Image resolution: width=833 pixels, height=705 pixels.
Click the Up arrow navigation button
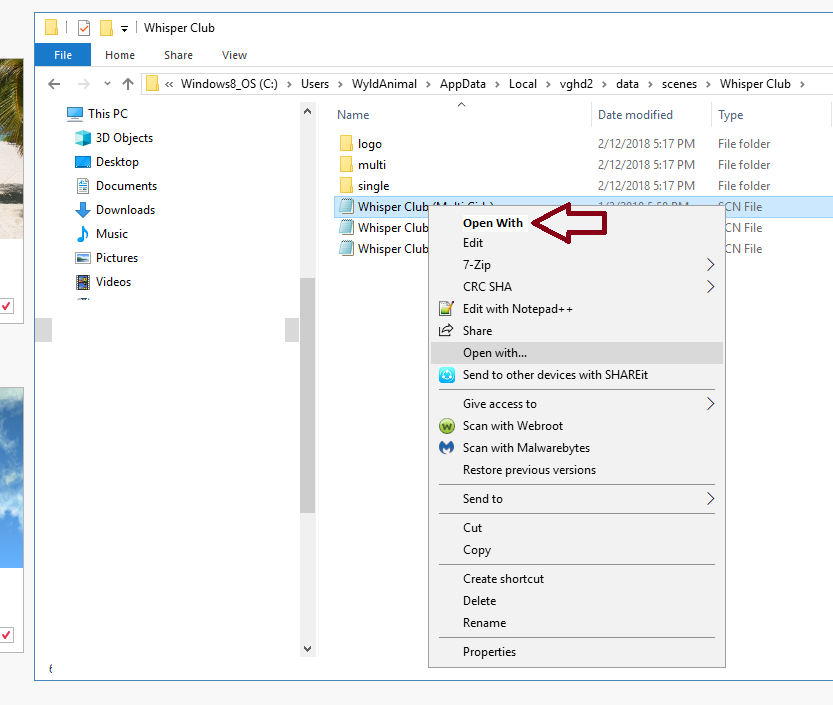coord(128,84)
